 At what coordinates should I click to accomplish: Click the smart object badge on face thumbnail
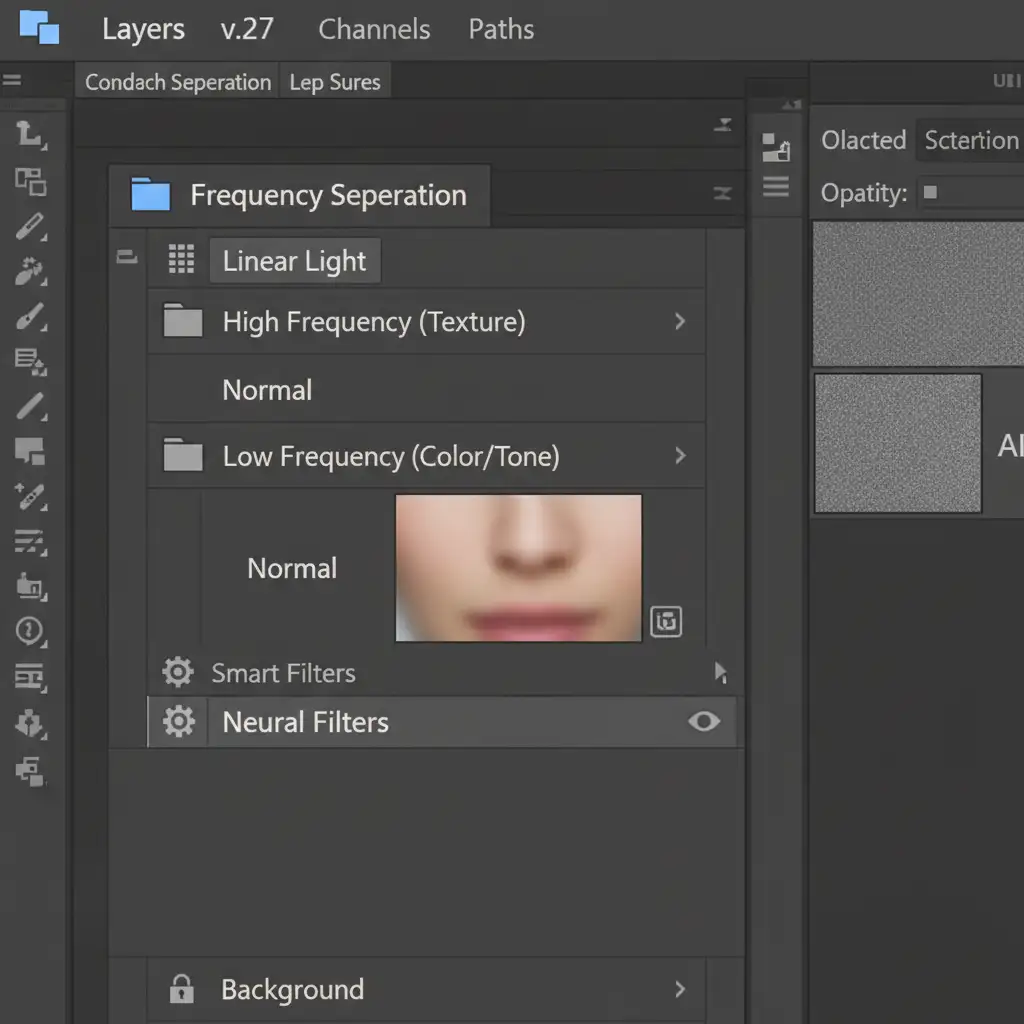tap(666, 621)
